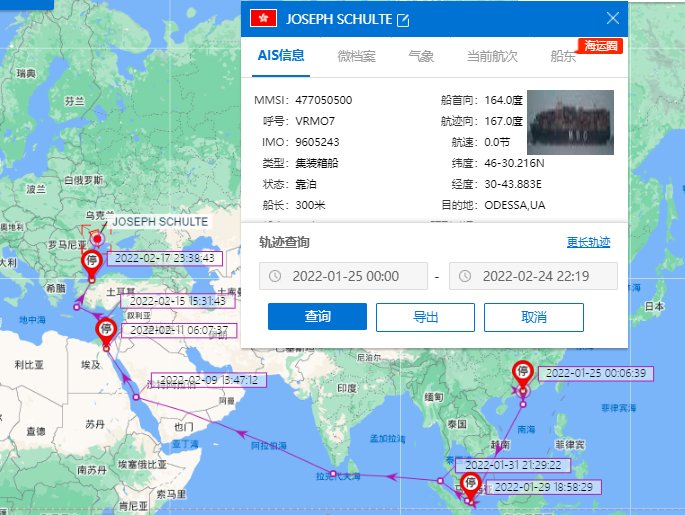Viewport: 685px width, 515px height.
Task: Click the 取消 cancel button
Action: tap(533, 317)
